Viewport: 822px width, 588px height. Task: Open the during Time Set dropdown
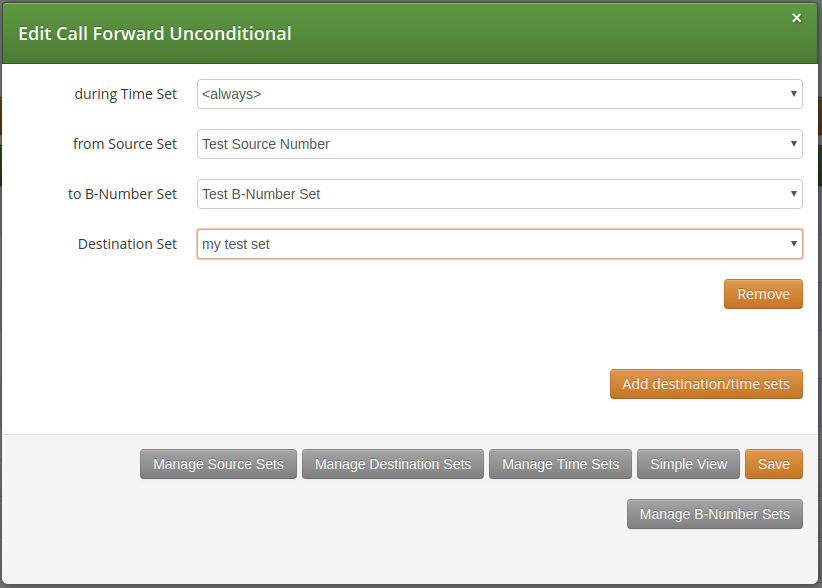[500, 93]
